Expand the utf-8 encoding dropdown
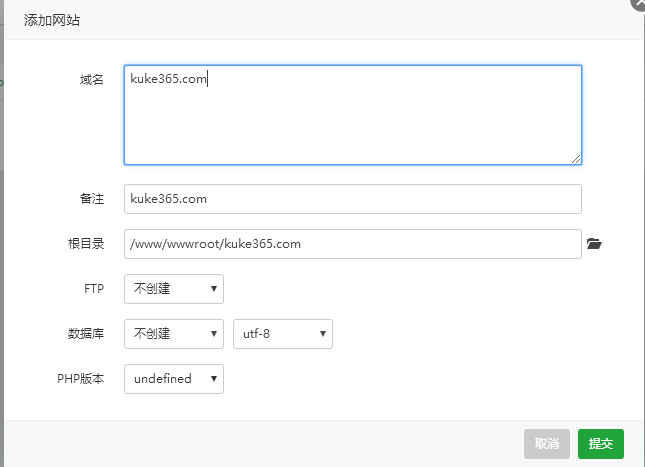This screenshot has height=467, width=645. (282, 334)
